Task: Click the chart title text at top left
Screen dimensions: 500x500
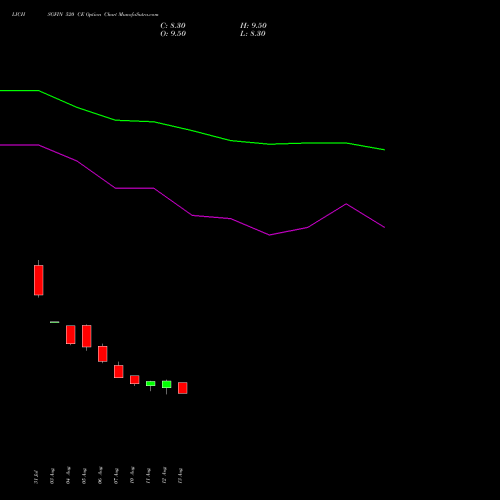Action: point(85,14)
